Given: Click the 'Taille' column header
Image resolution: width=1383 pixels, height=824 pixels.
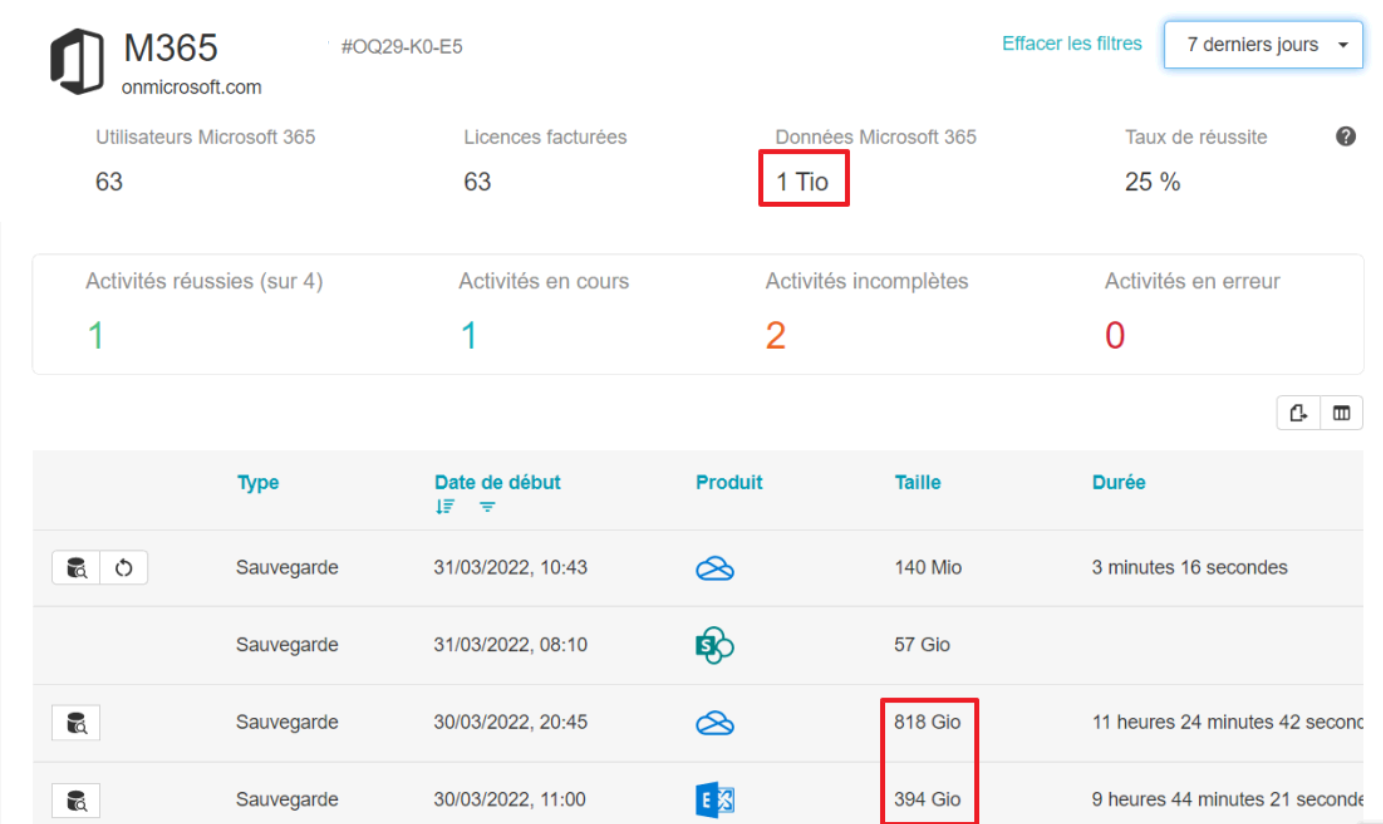Looking at the screenshot, I should point(918,482).
